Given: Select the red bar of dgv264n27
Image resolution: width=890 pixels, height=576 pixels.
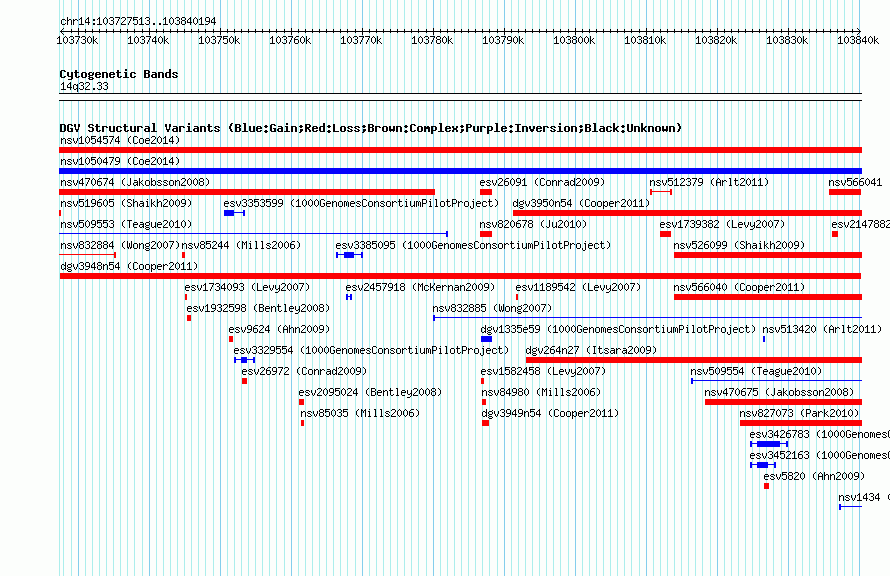Looking at the screenshot, I should coord(694,360).
